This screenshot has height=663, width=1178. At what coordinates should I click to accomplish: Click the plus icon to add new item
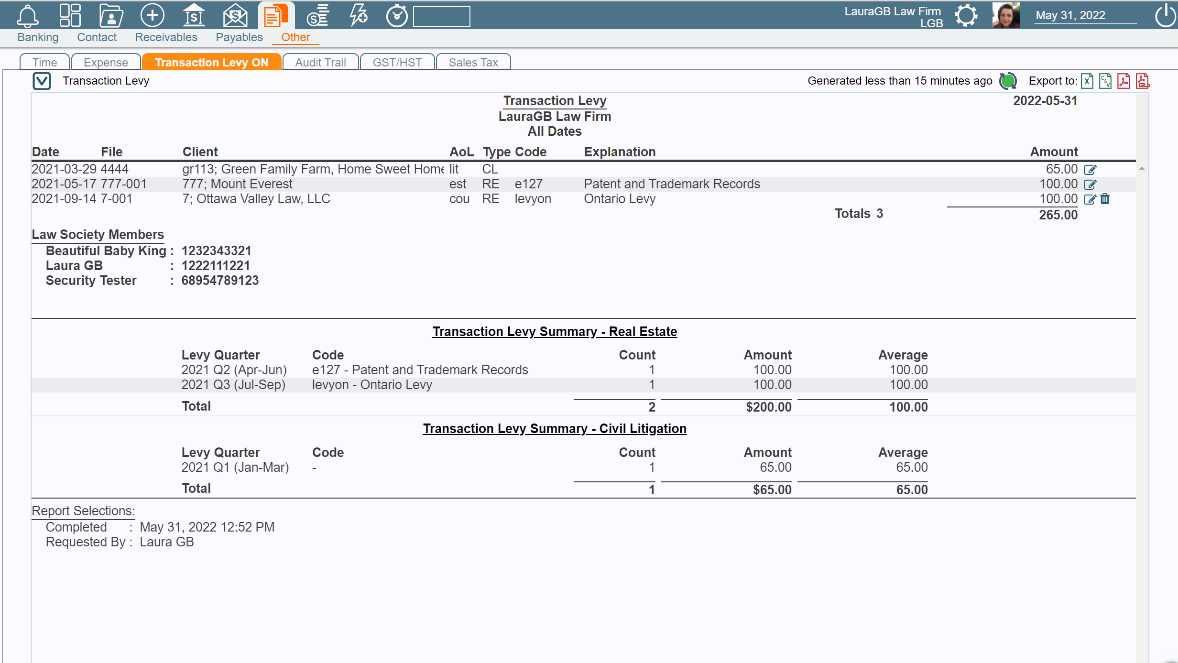[x=152, y=15]
